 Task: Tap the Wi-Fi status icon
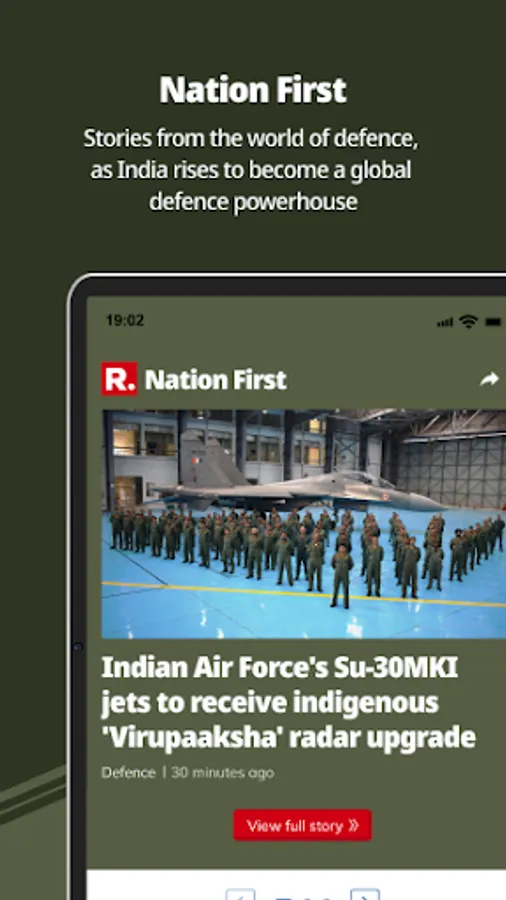click(x=468, y=321)
